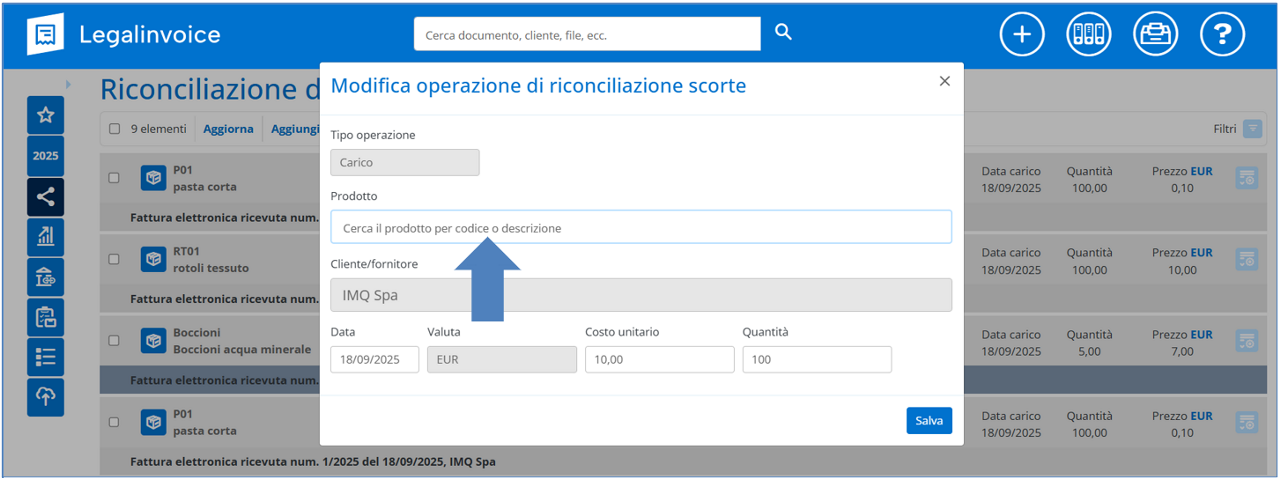This screenshot has height=479, width=1280.
Task: Open the bar chart statistics sidebar icon
Action: coord(45,236)
